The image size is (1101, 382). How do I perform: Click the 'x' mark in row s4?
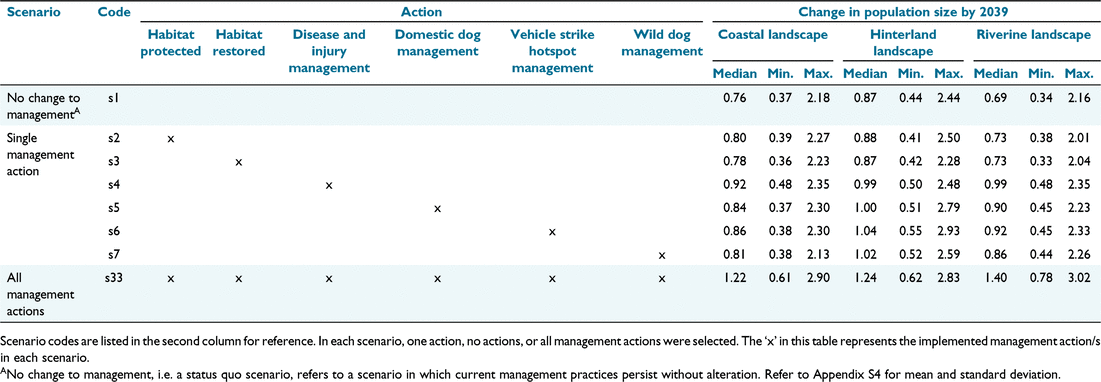coord(328,186)
